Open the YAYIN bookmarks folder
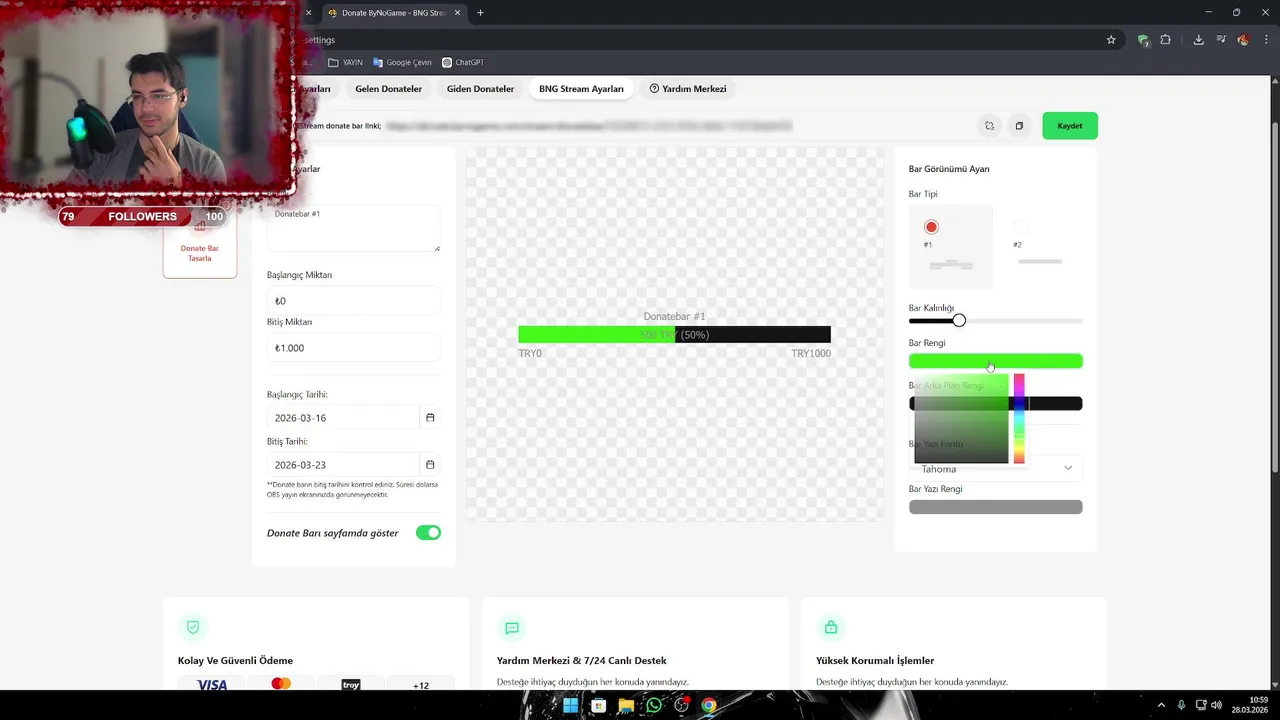1280x720 pixels. [345, 62]
